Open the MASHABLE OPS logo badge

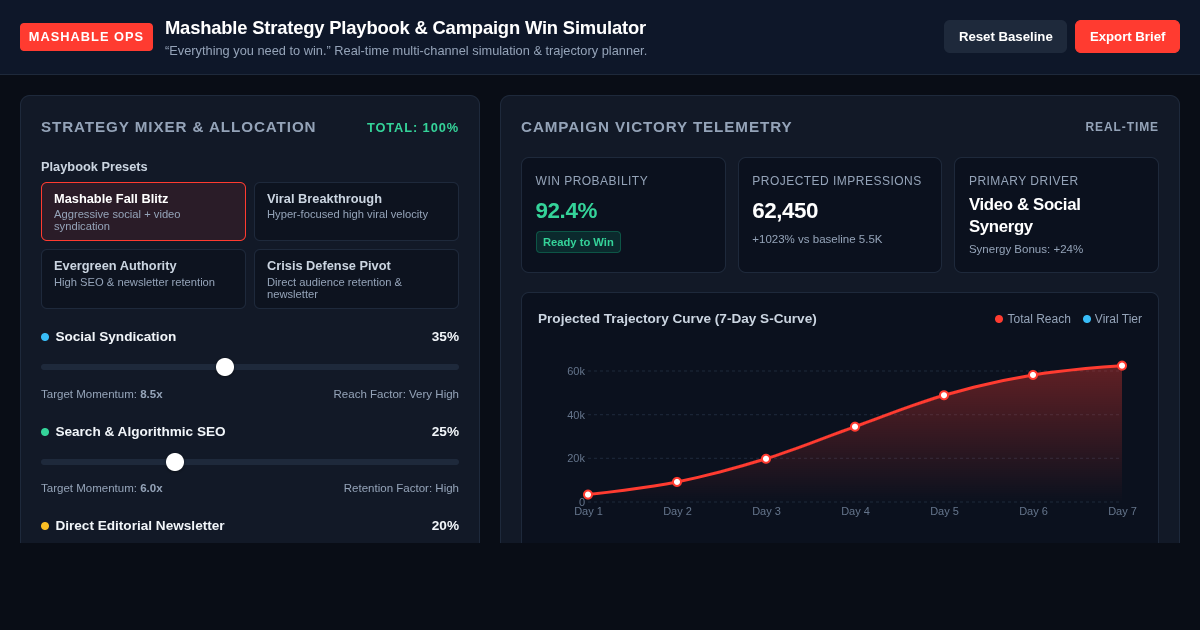(86, 37)
